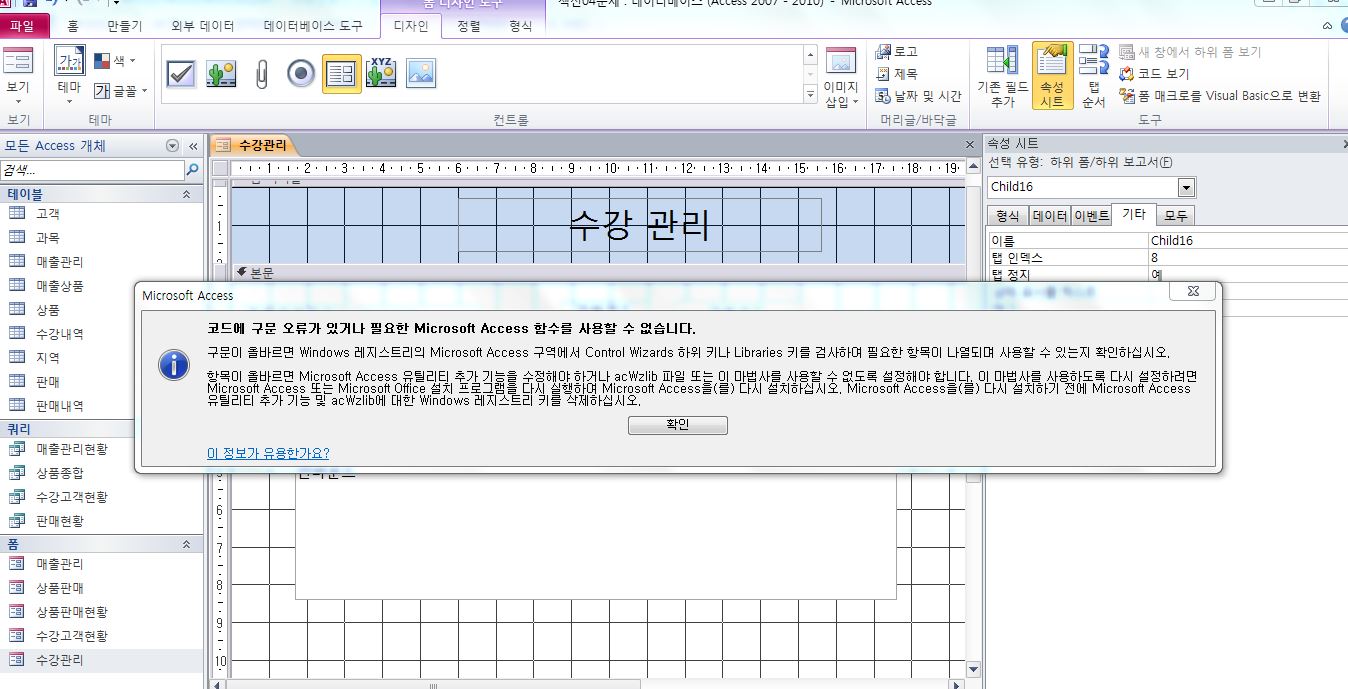The image size is (1348, 689).
Task: Click the 이 정보가 유용한가요? link
Action: click(268, 453)
